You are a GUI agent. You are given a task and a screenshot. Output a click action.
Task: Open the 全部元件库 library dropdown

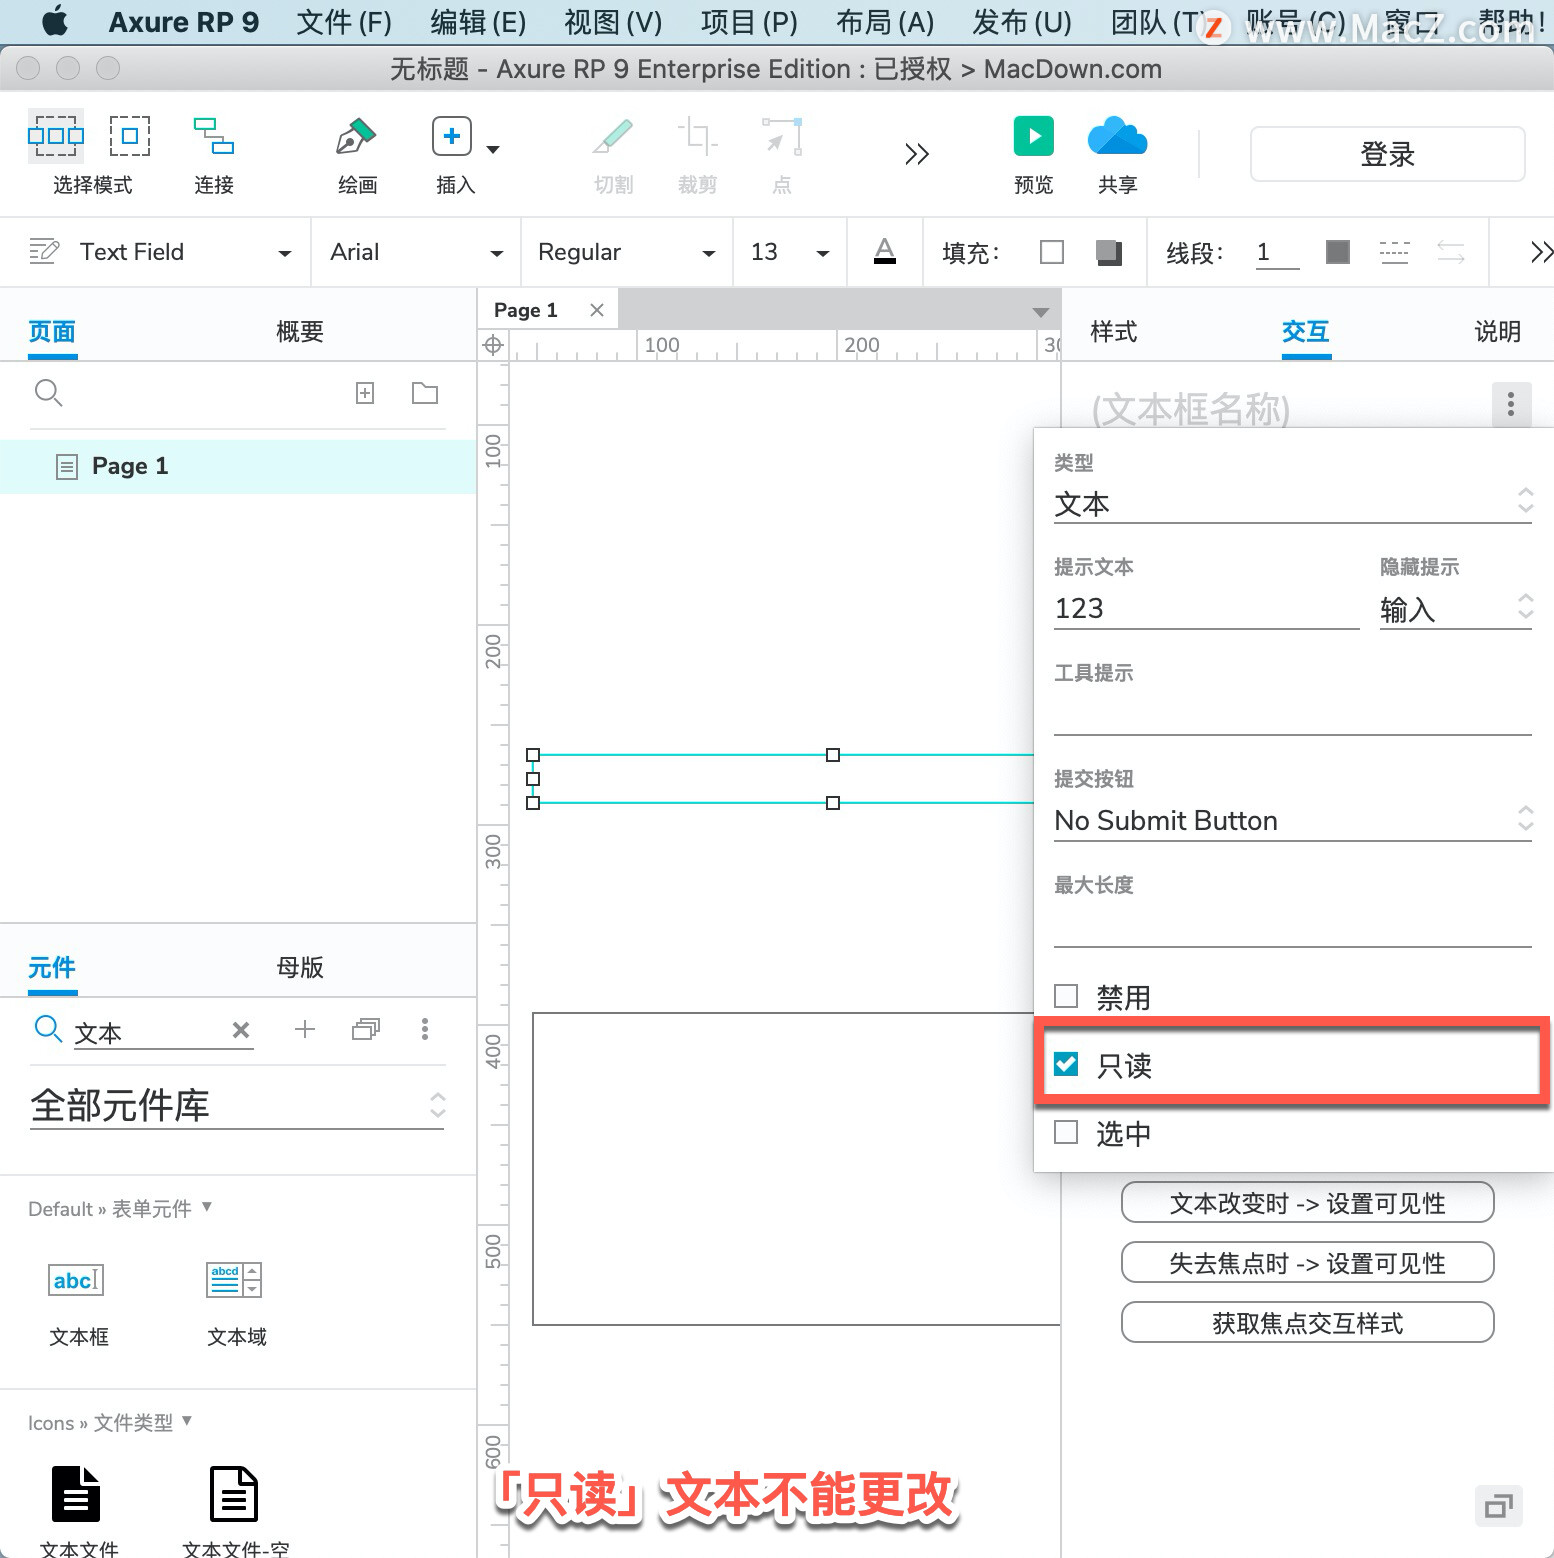[x=238, y=1105]
